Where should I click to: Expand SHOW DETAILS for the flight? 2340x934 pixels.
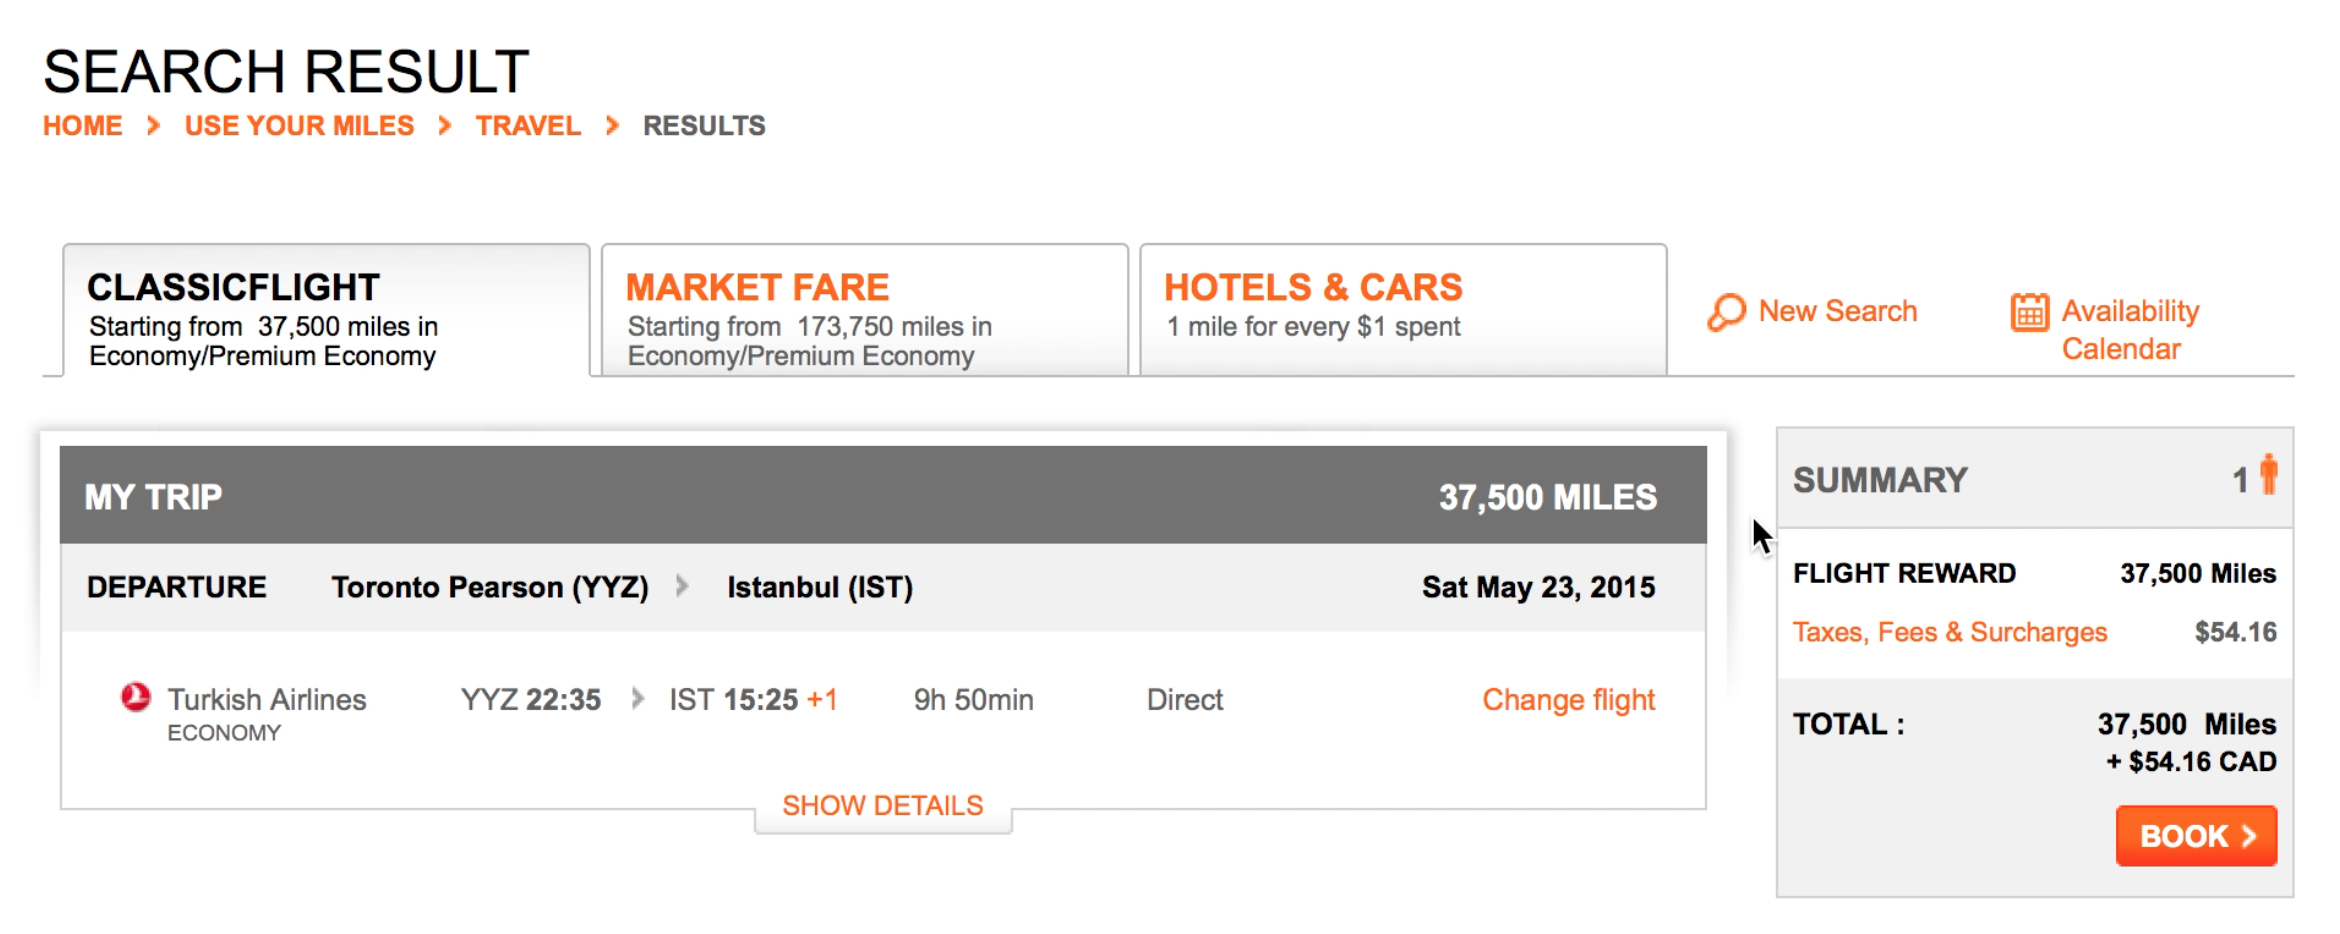click(882, 806)
